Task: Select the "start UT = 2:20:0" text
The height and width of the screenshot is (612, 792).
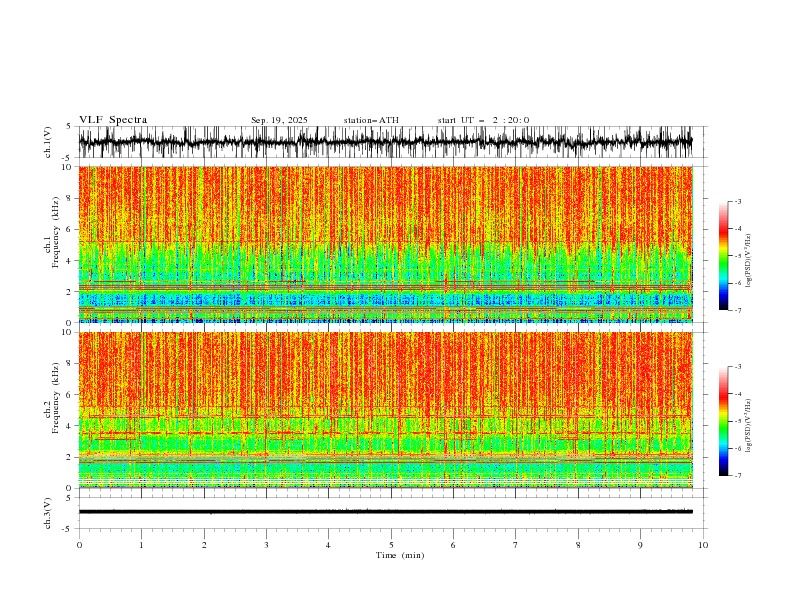Action: (483, 120)
